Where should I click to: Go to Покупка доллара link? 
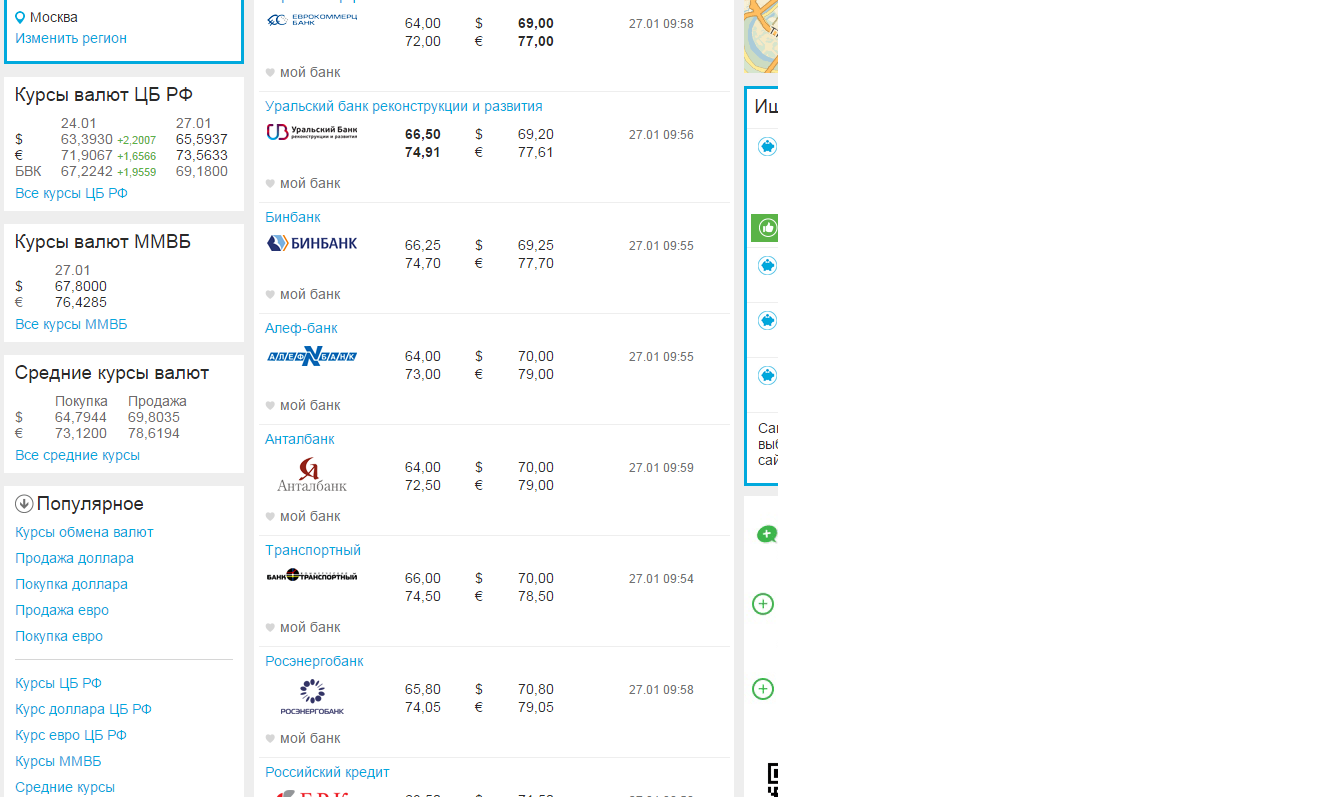coord(71,584)
